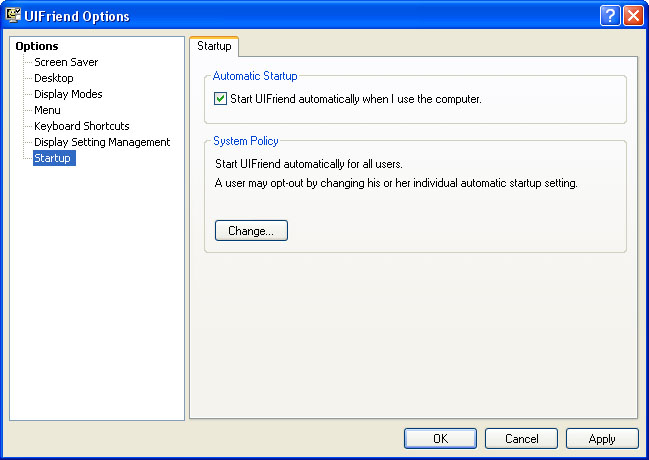Switch to the Startup tab

click(214, 46)
